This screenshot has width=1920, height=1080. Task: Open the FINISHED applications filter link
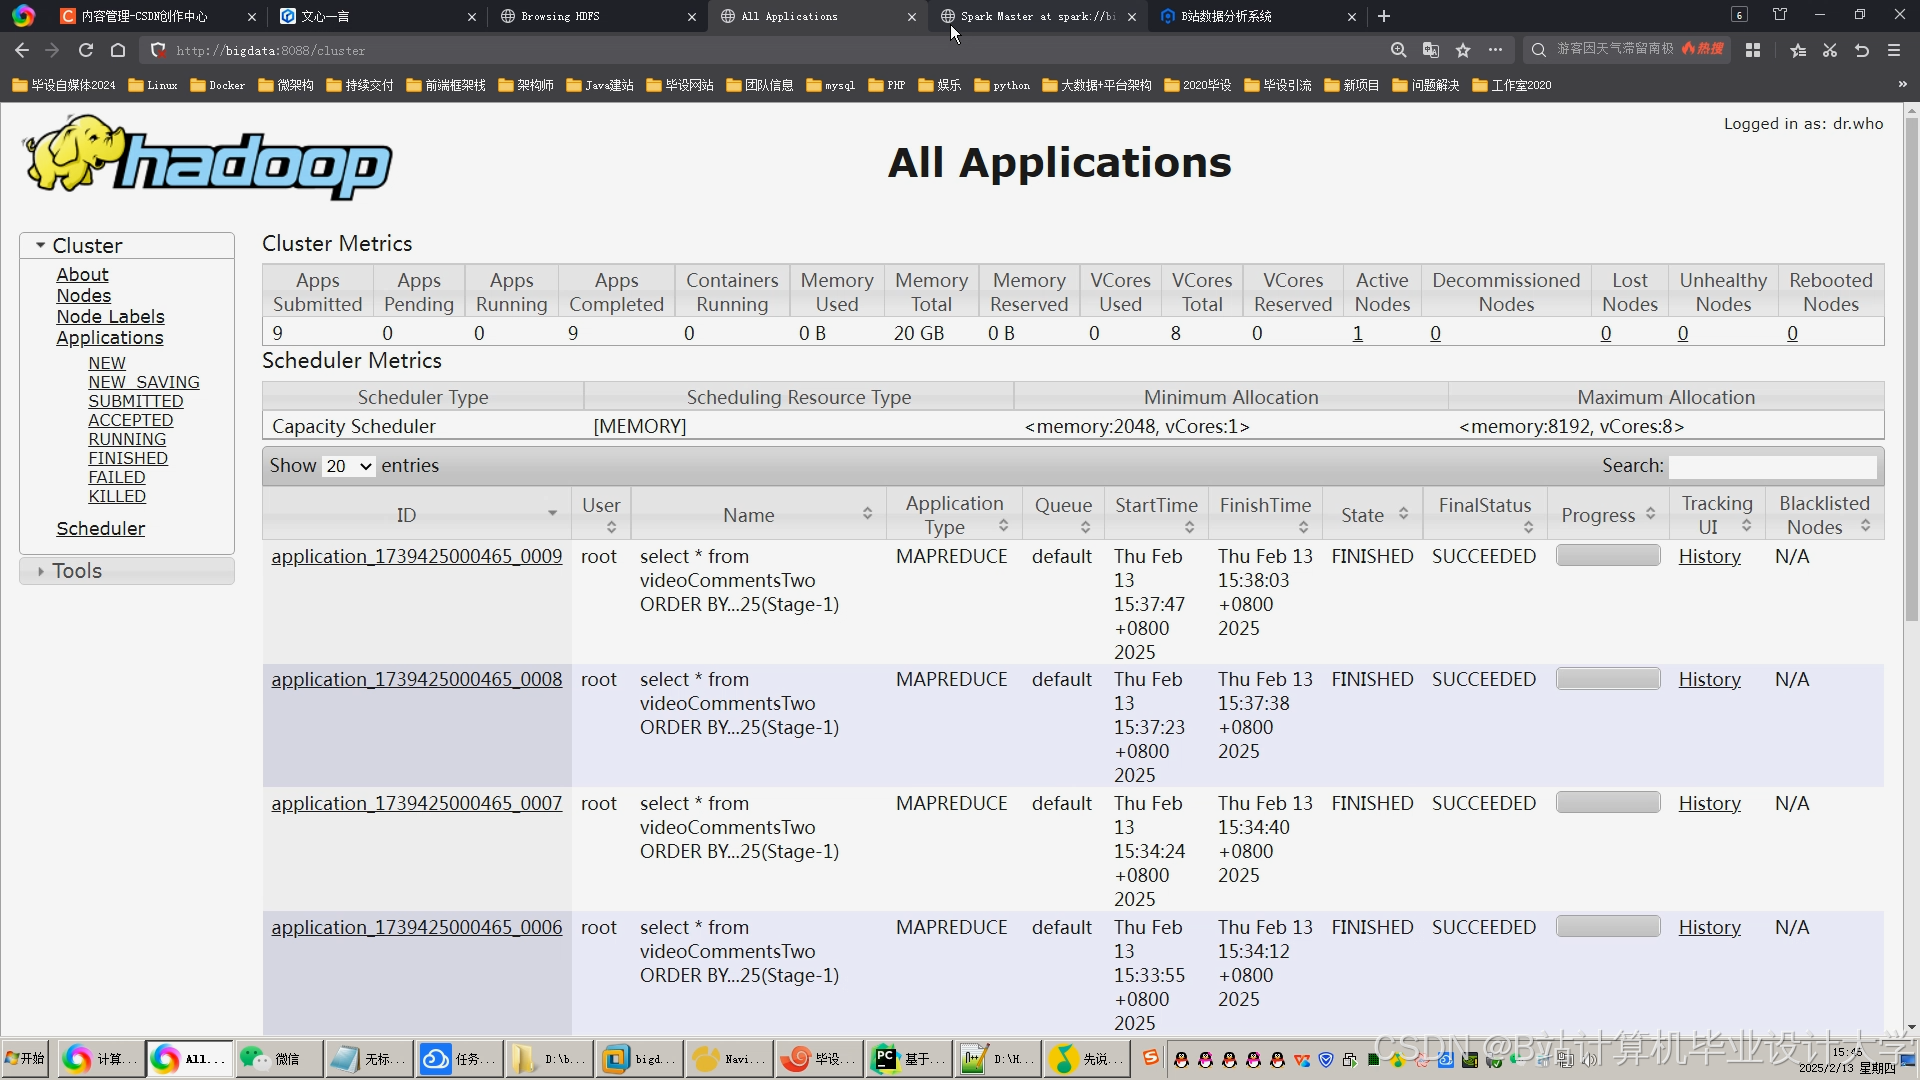[128, 458]
